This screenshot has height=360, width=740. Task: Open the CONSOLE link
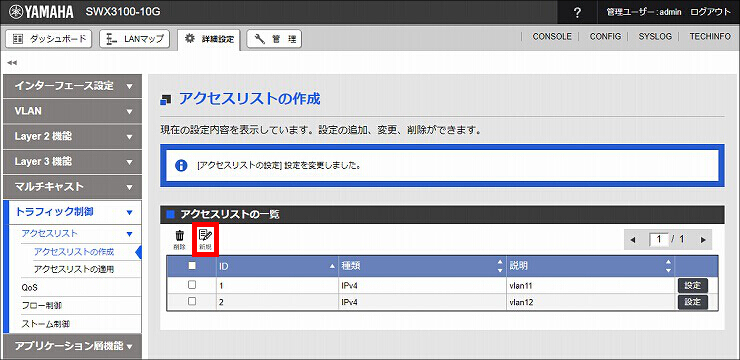point(552,36)
